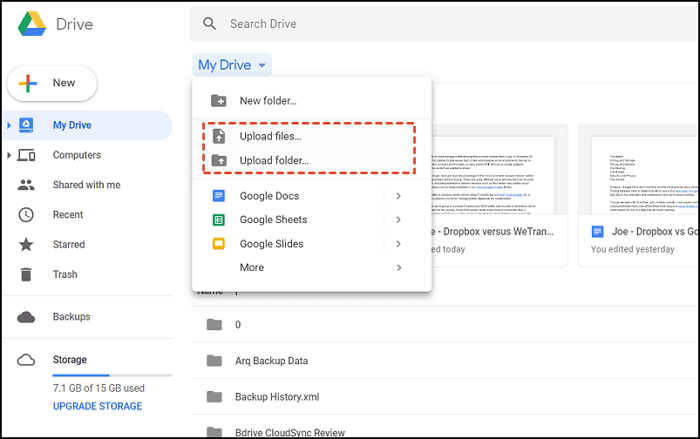Open the Starred section
This screenshot has height=439, width=700.
69,245
